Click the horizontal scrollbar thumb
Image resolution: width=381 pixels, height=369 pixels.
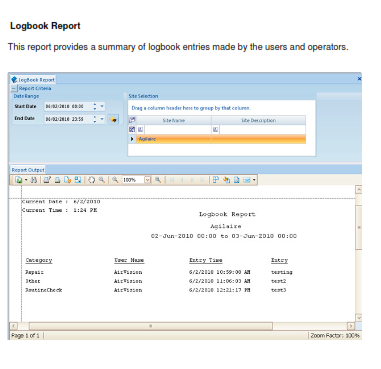[x=151, y=326]
